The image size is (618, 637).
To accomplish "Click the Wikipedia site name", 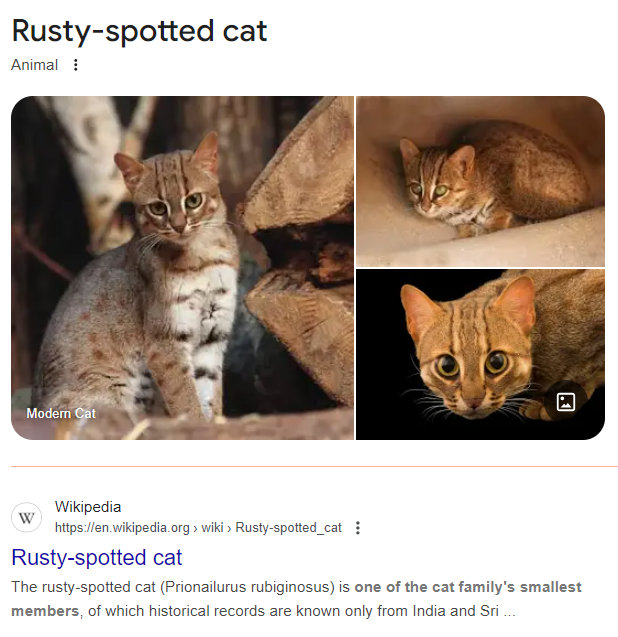I will (88, 507).
